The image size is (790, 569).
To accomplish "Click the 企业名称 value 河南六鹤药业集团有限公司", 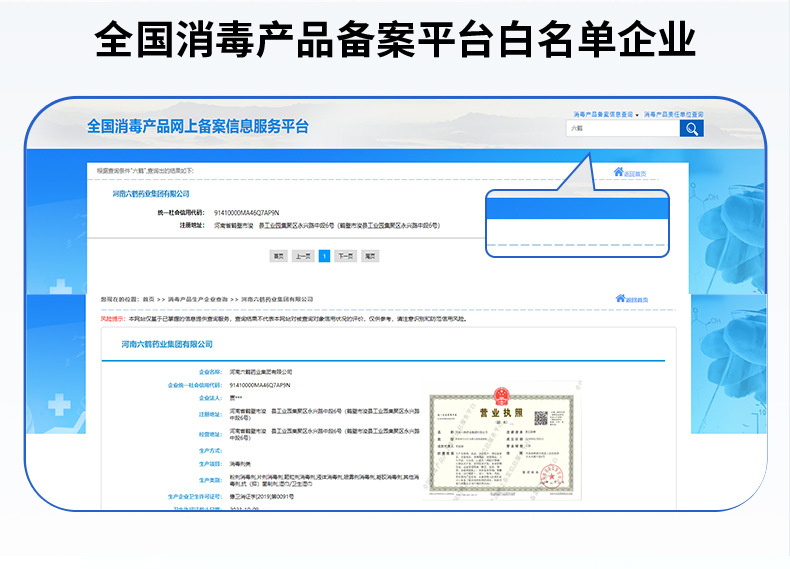I will tap(261, 372).
